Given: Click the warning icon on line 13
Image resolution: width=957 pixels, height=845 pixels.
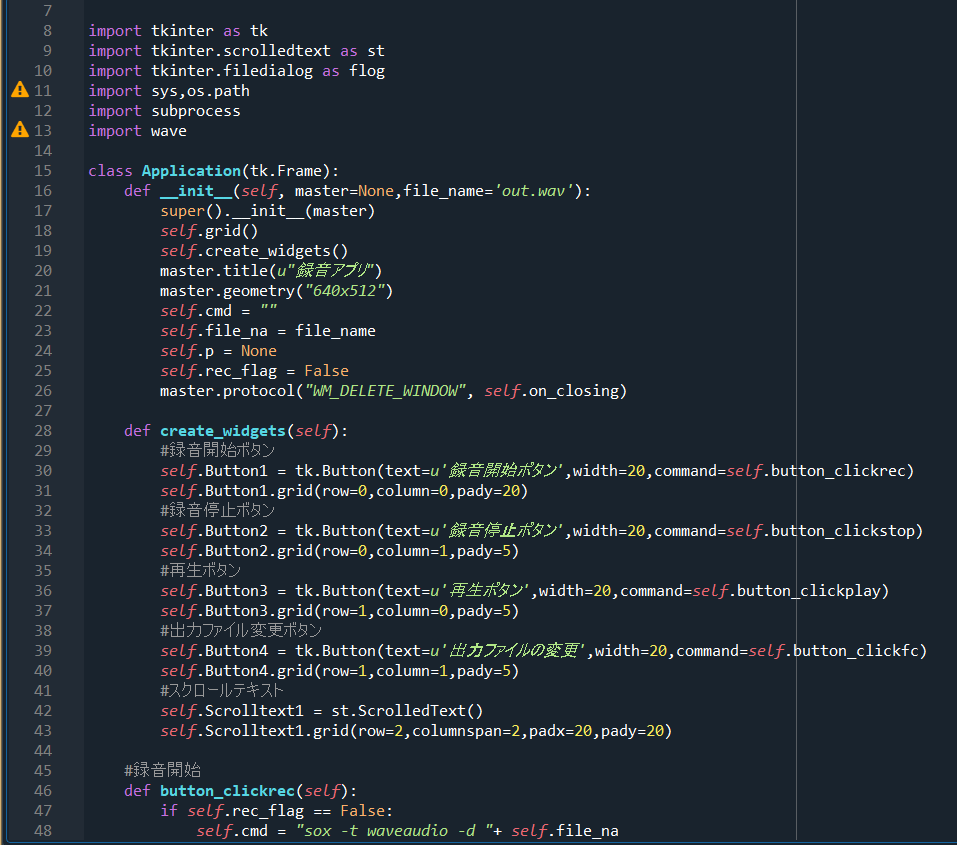Looking at the screenshot, I should coord(20,130).
